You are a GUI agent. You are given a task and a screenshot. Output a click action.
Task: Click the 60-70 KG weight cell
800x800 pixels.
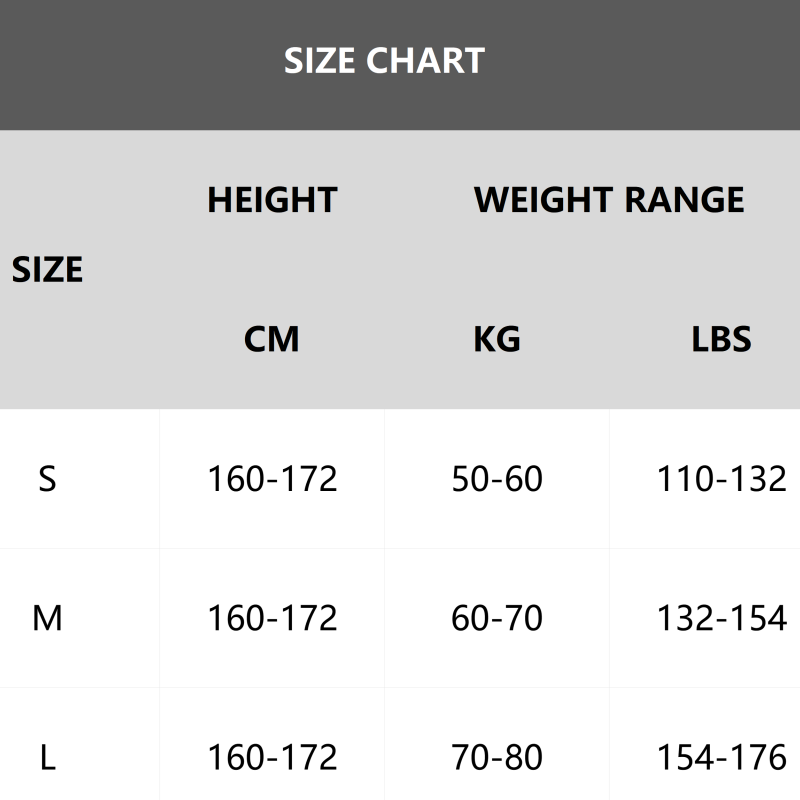point(497,618)
